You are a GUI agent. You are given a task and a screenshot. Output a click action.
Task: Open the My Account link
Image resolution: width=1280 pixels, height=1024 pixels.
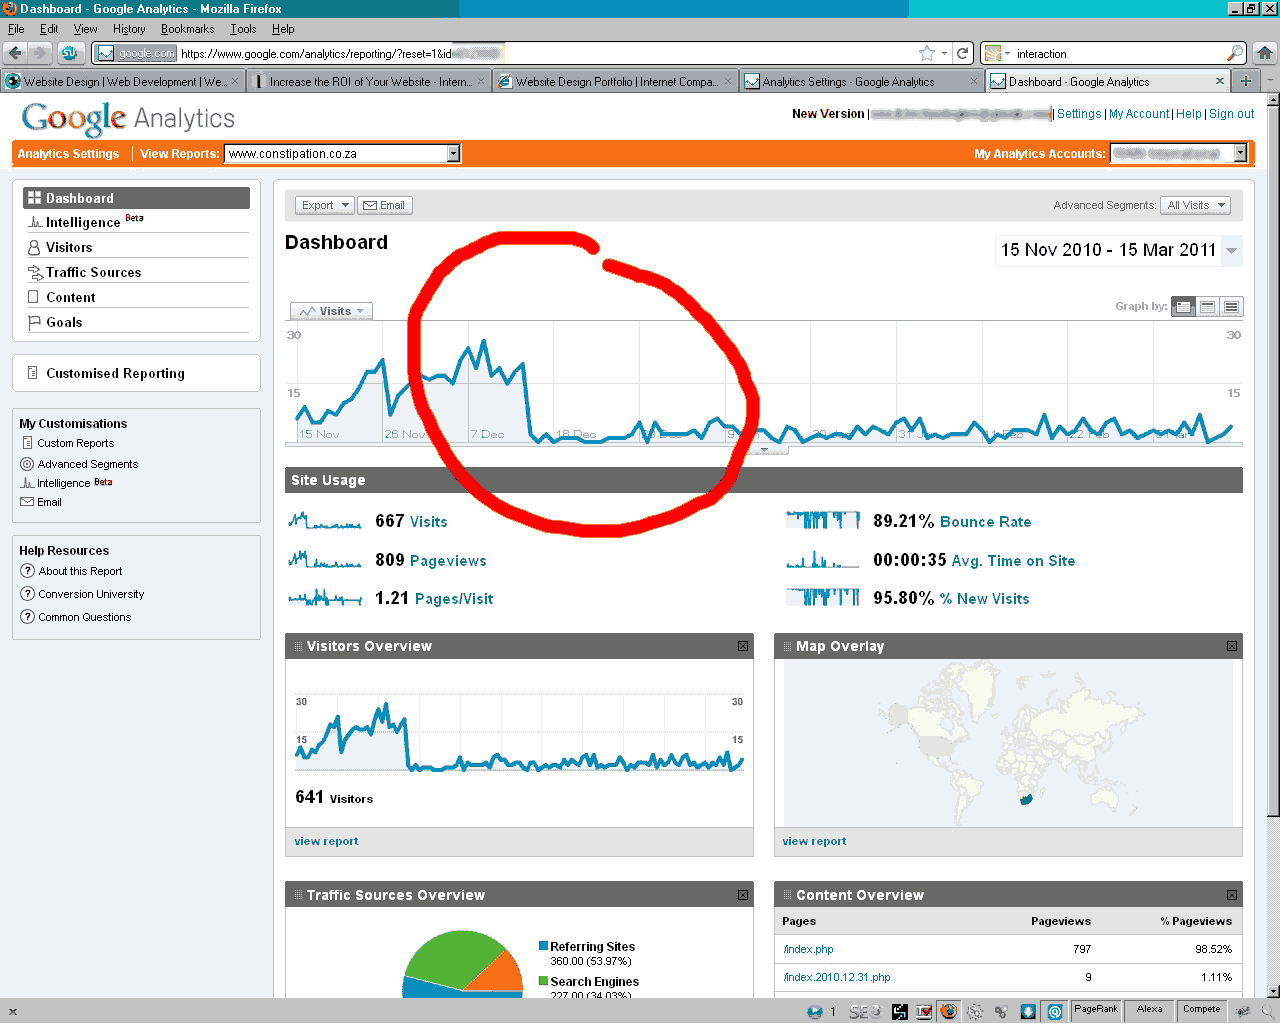click(1139, 114)
